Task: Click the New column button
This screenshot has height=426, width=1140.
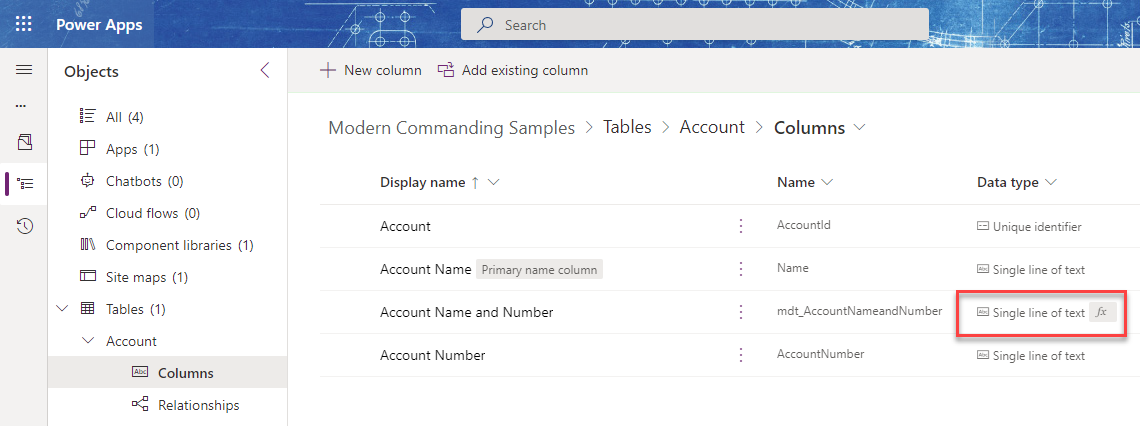Action: pyautogui.click(x=371, y=71)
